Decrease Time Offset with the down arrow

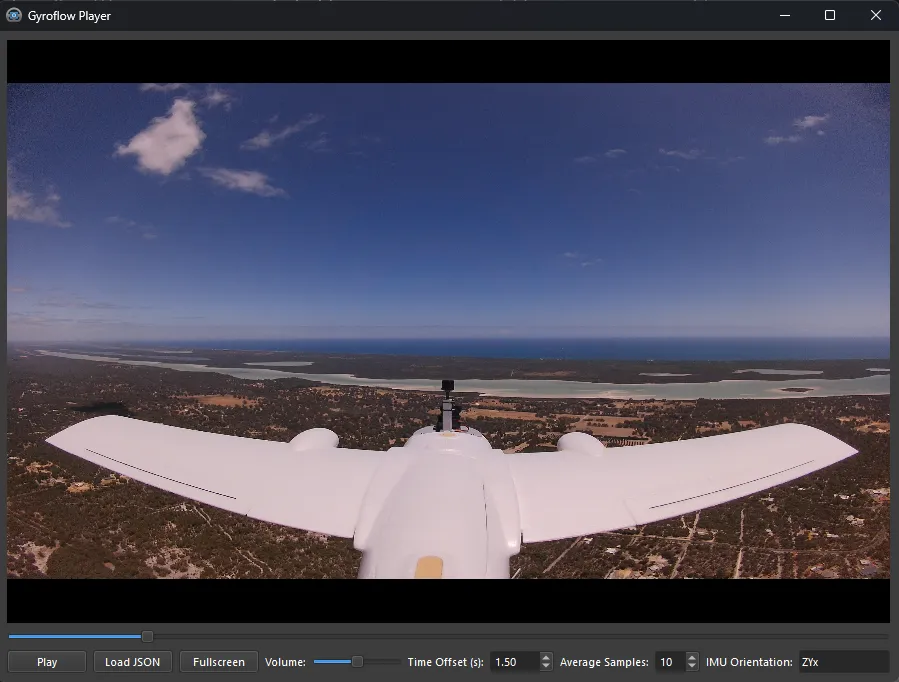click(x=546, y=667)
